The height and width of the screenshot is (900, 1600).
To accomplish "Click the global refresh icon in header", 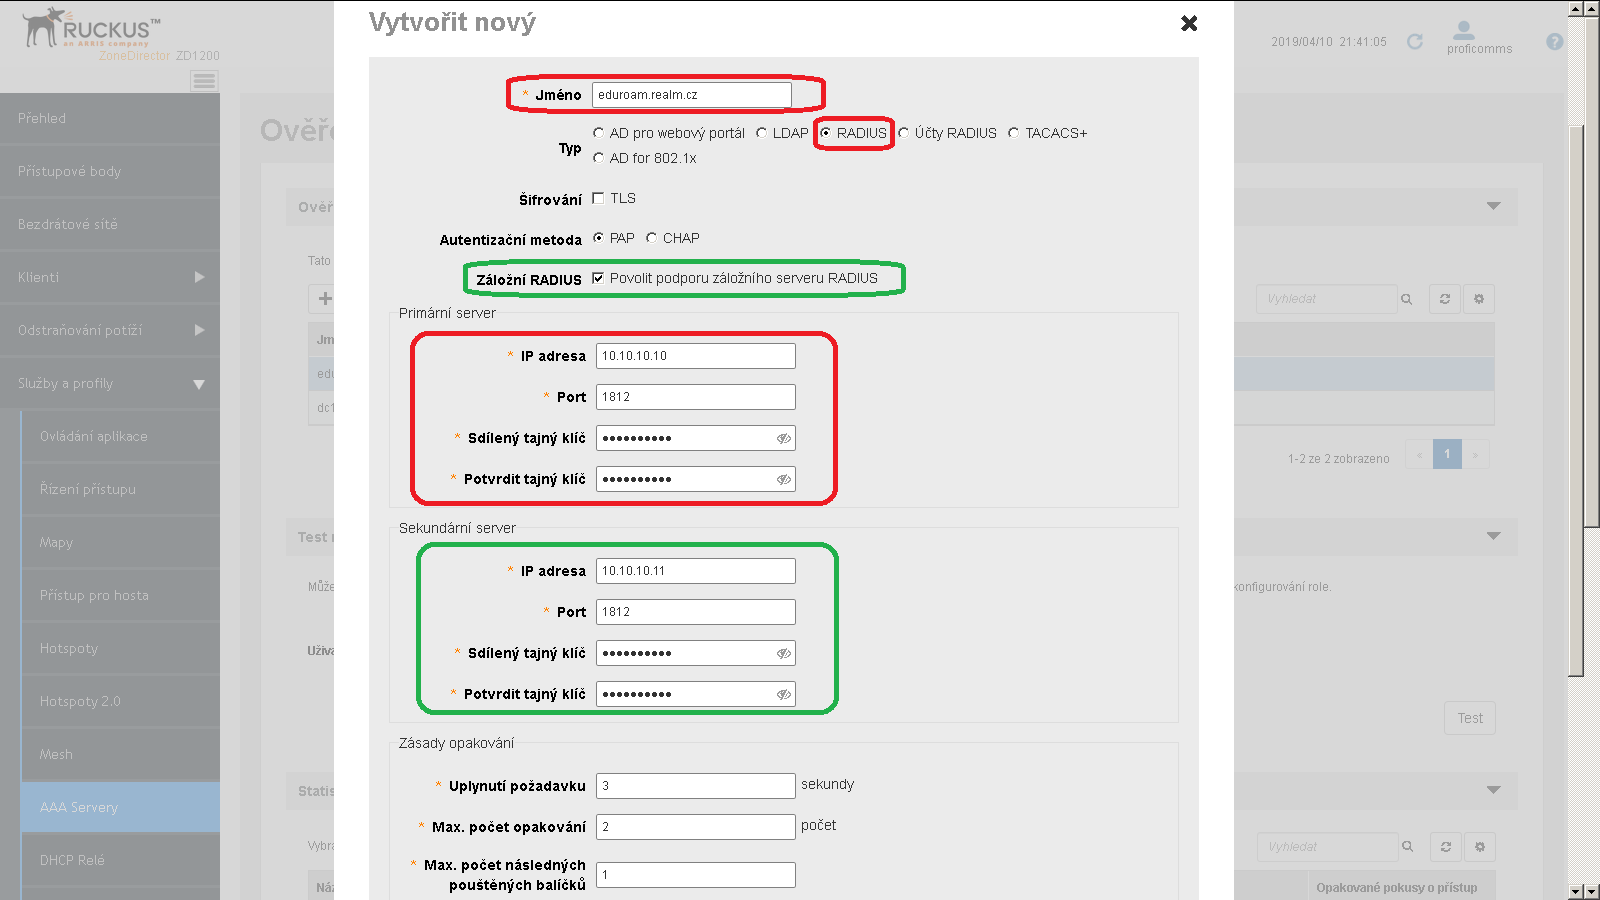I will tap(1416, 42).
